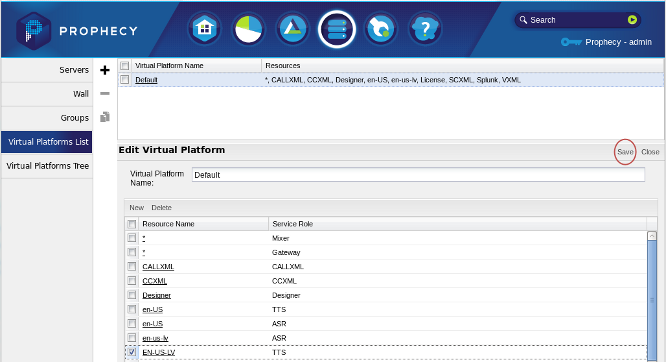
Task: Check the Mixer resource checkbox
Action: click(x=132, y=238)
